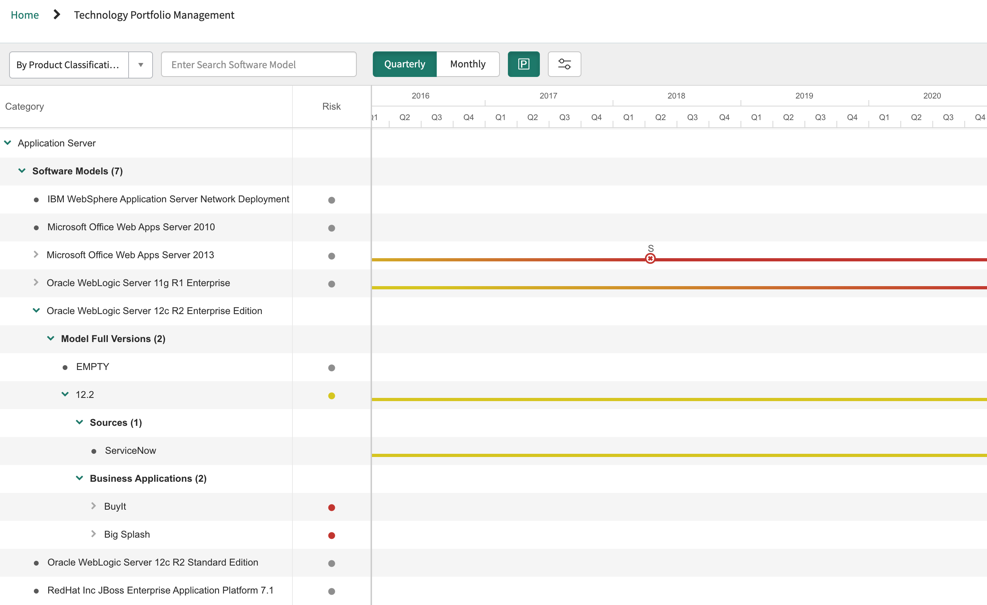Click the 2016 year header
The height and width of the screenshot is (605, 987).
point(420,96)
